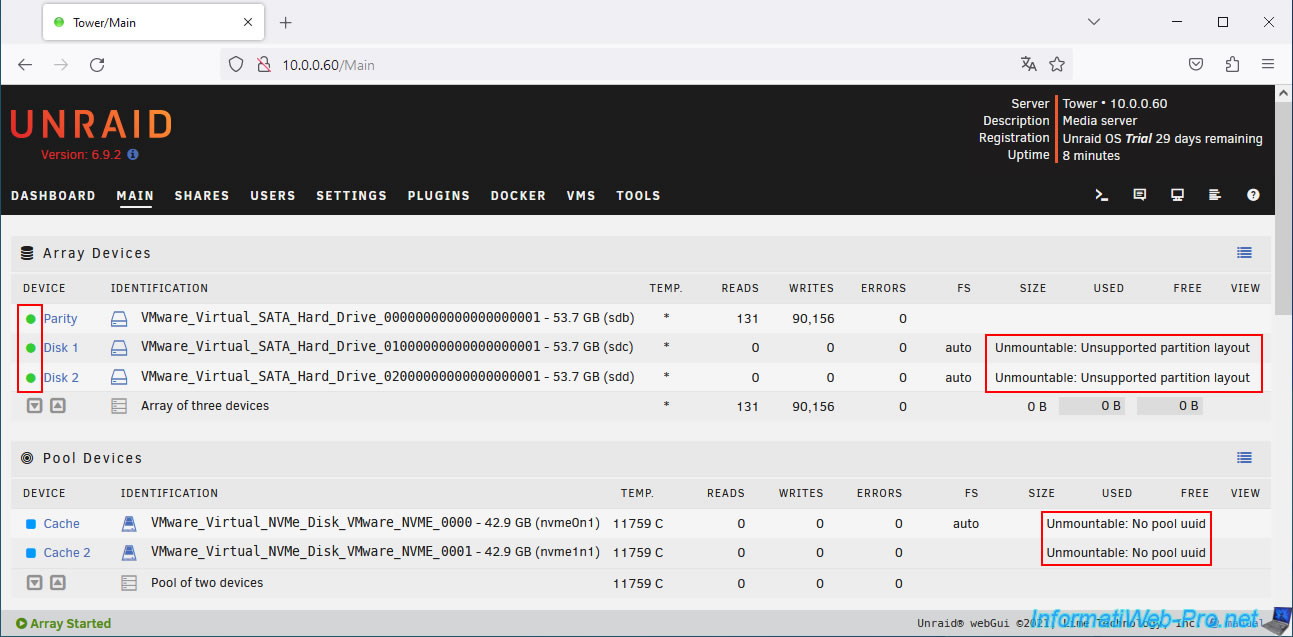Click the Parity green status indicator
This screenshot has height=637, width=1293.
(31, 319)
